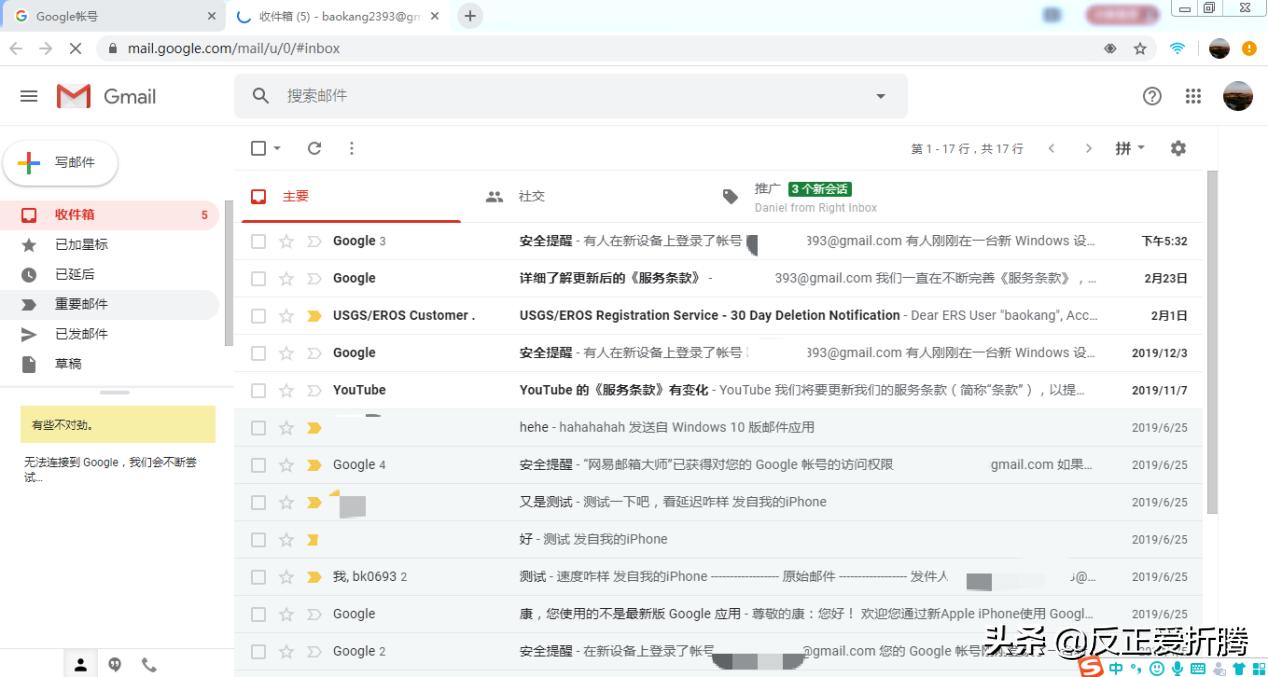
Task: Open the Google apps grid icon
Action: [x=1192, y=96]
